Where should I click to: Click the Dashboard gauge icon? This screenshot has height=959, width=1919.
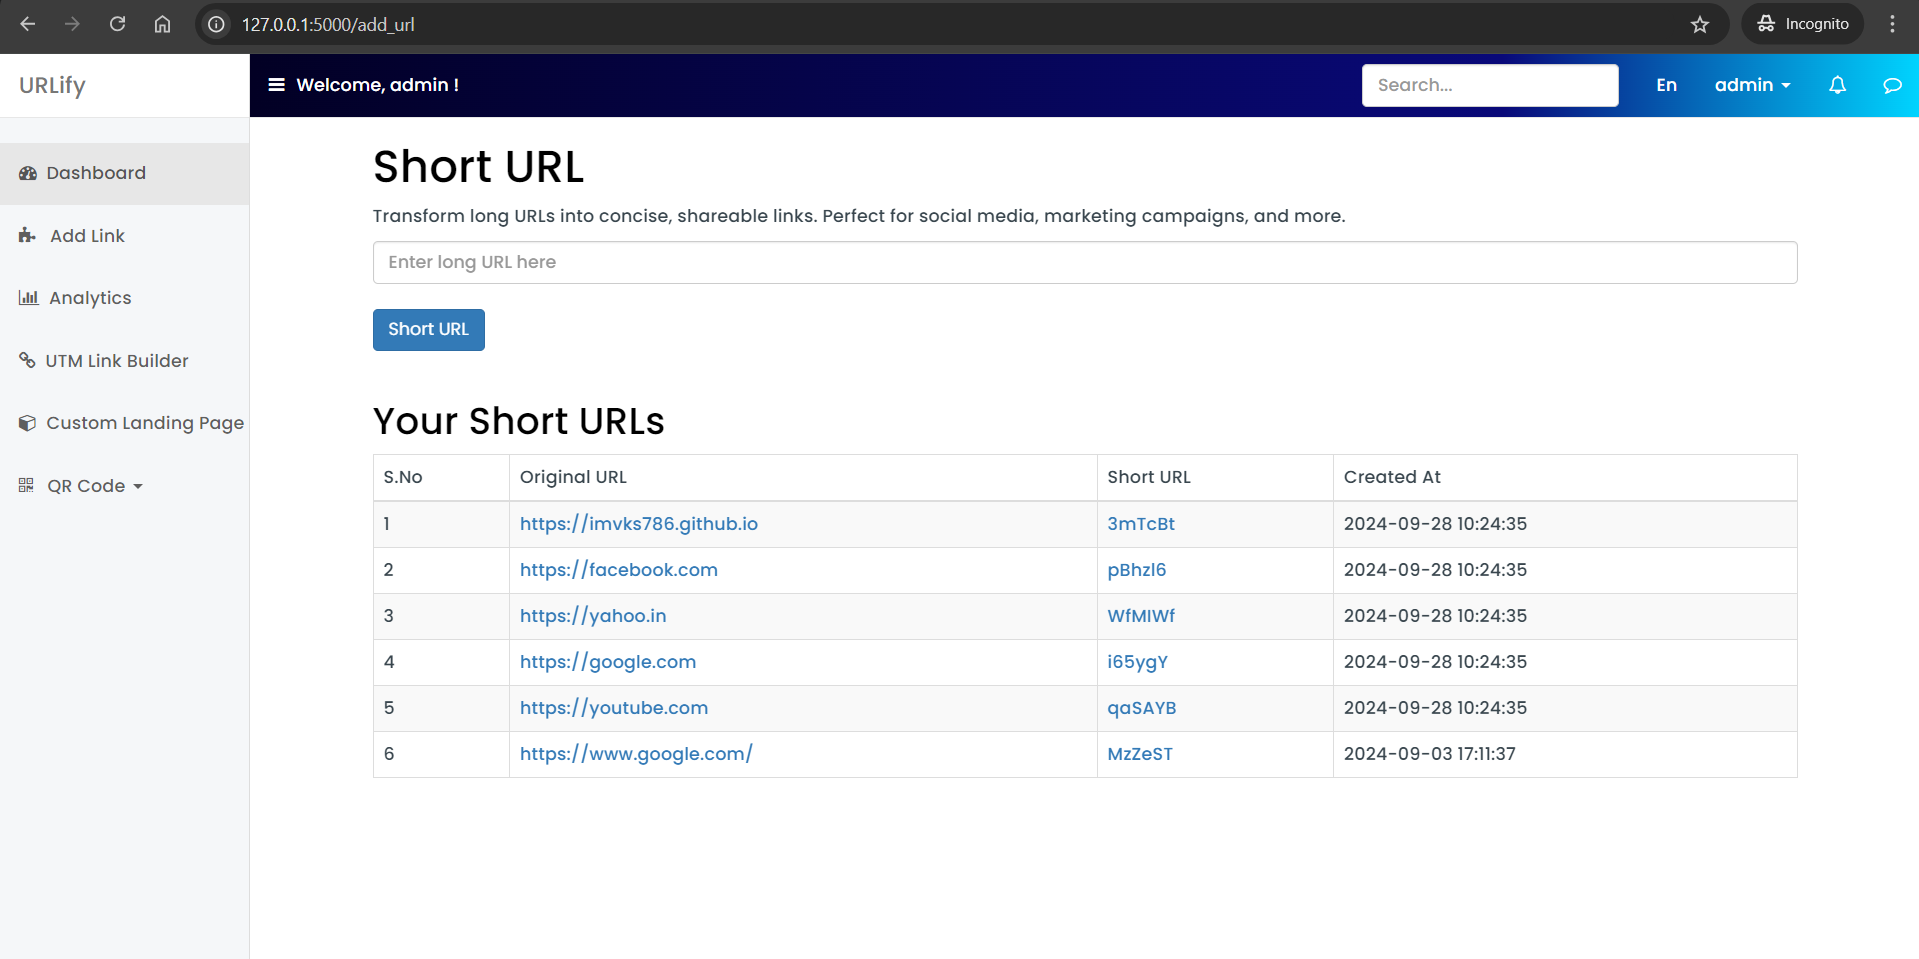(28, 173)
